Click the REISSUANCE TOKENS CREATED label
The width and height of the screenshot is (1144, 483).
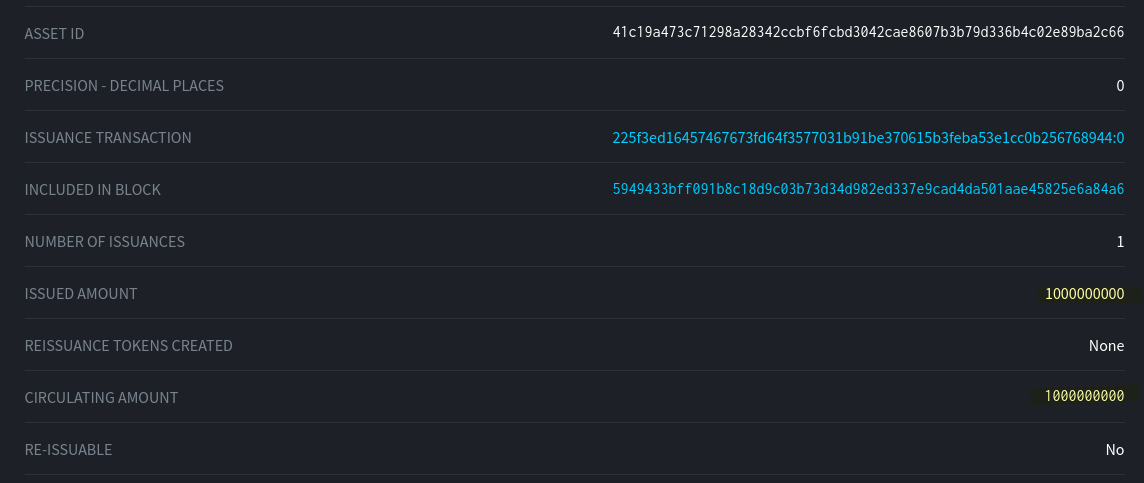tap(128, 346)
